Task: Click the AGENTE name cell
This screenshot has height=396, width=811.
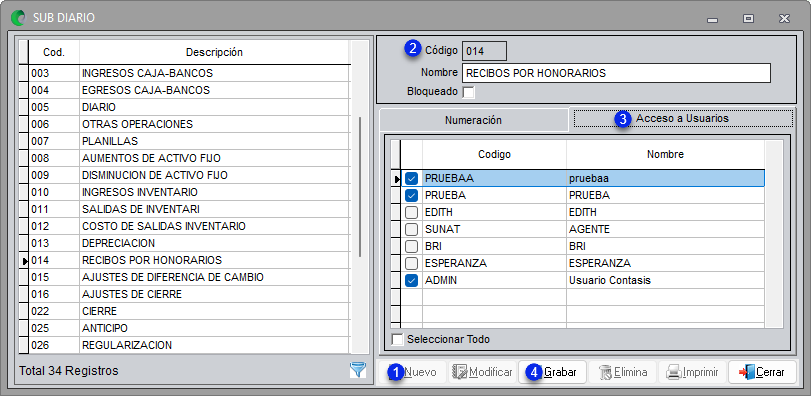Action: [x=666, y=229]
